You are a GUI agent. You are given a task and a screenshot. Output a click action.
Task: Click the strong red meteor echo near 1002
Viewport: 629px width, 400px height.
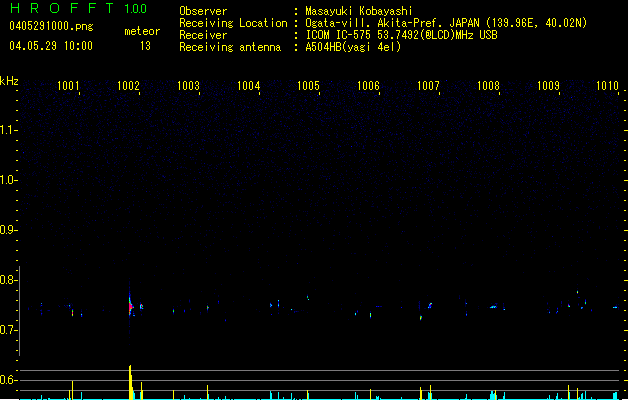[130, 307]
